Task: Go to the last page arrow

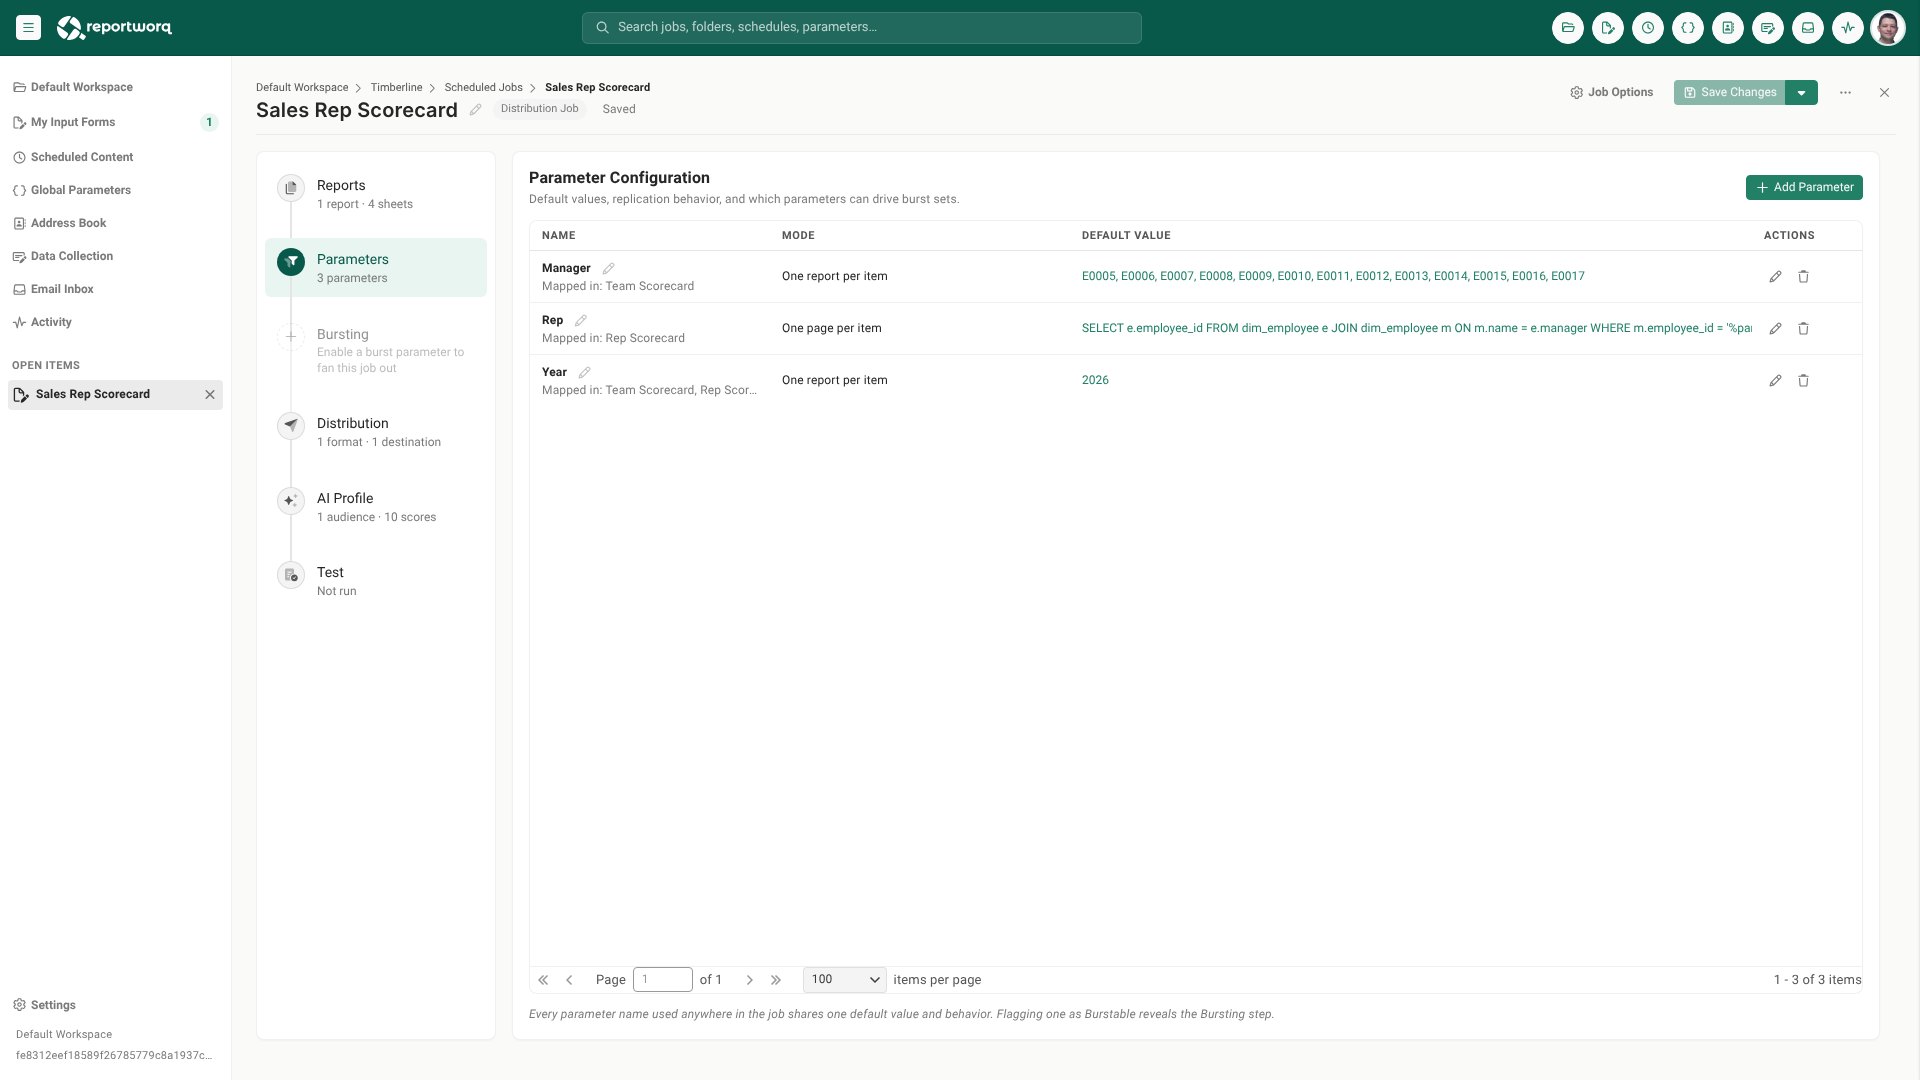Action: tap(776, 980)
